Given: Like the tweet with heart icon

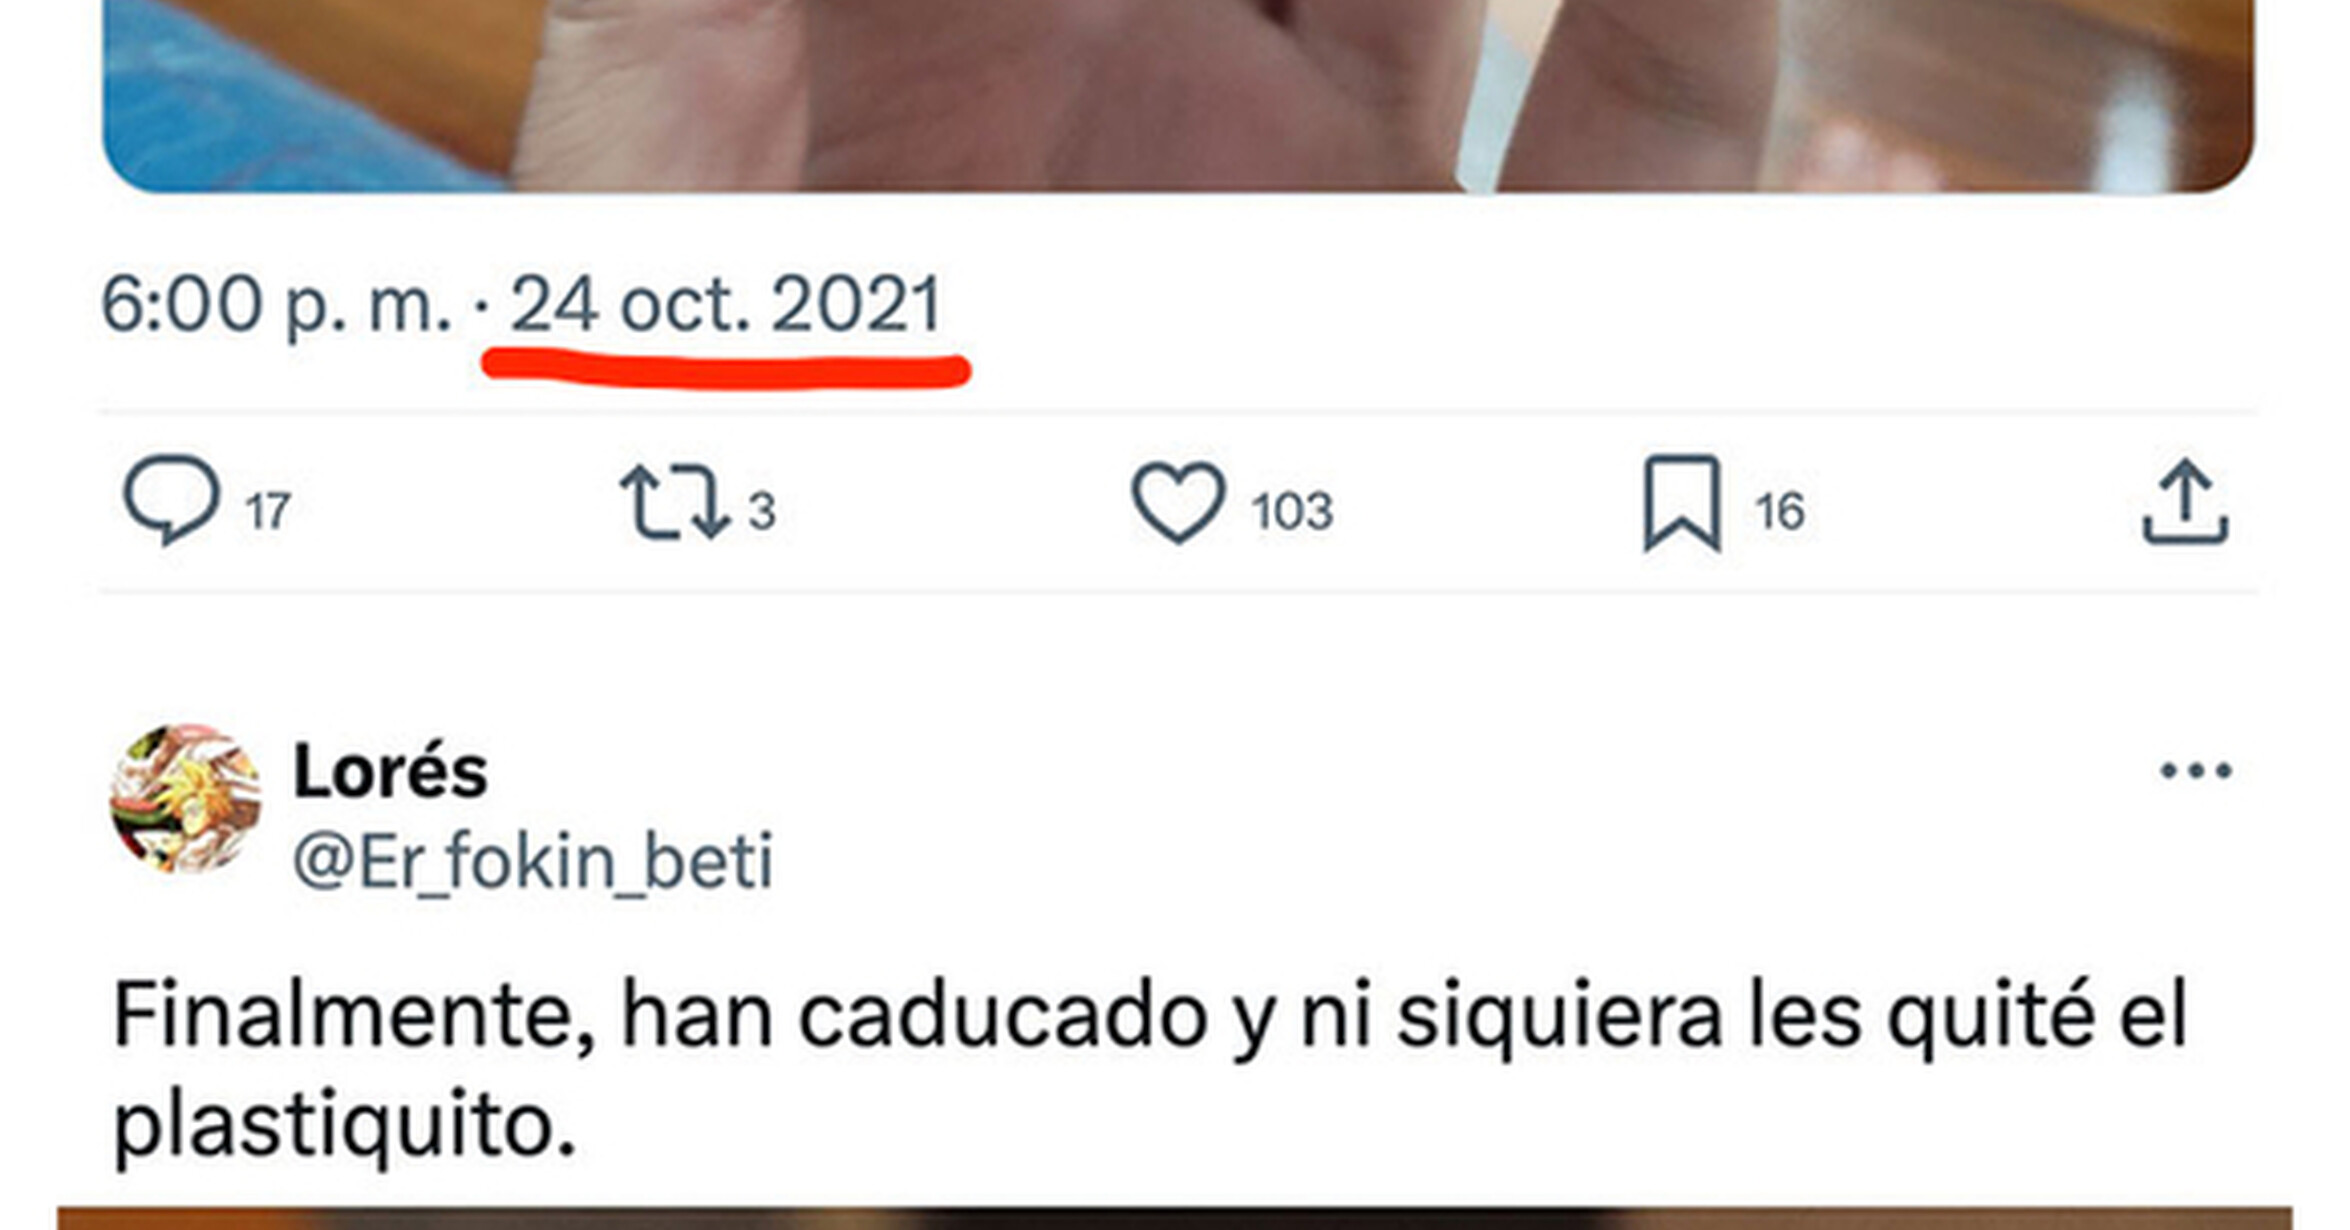Looking at the screenshot, I should point(1178,503).
